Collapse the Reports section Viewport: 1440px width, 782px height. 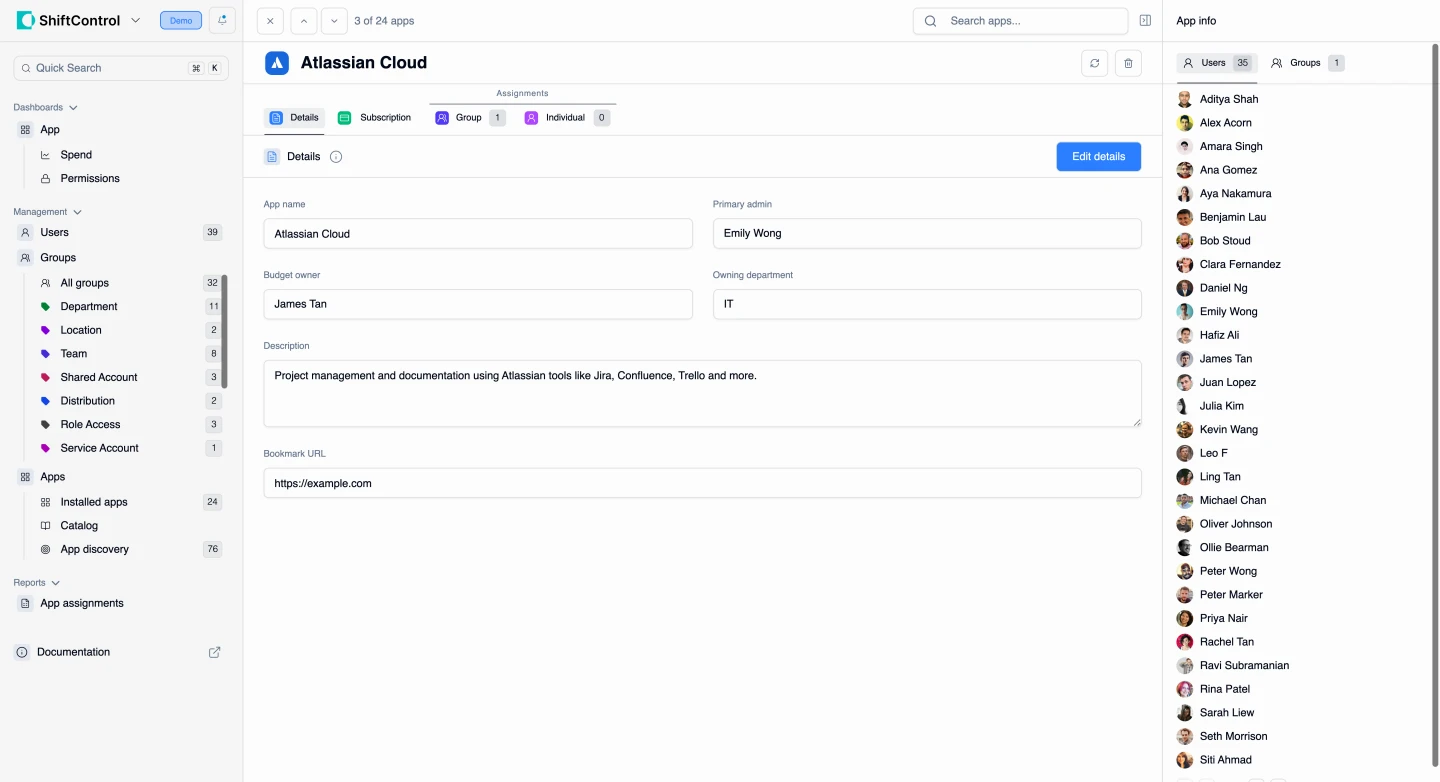pyautogui.click(x=36, y=582)
